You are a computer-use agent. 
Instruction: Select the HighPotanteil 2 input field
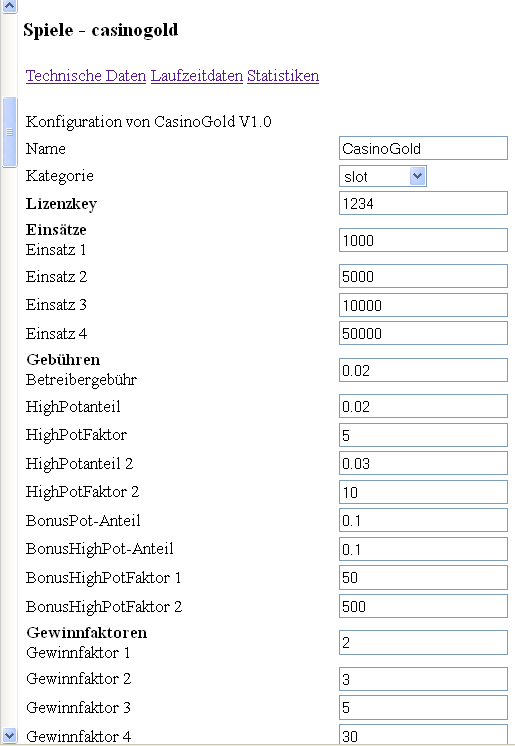pos(423,463)
